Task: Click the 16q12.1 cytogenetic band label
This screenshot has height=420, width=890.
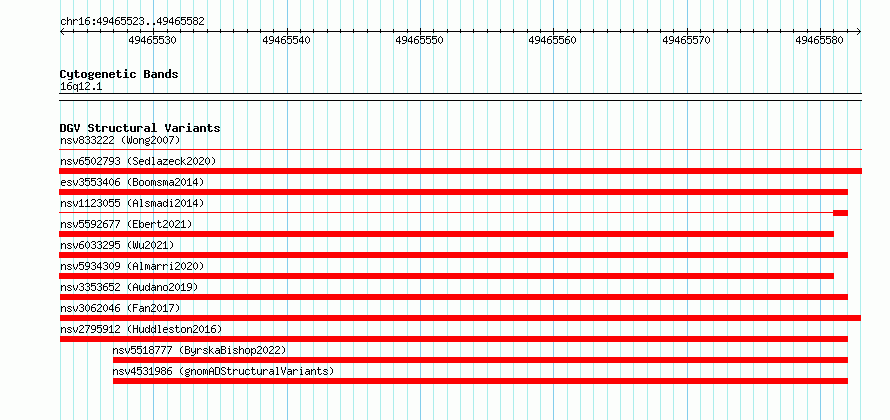Action: [81, 87]
